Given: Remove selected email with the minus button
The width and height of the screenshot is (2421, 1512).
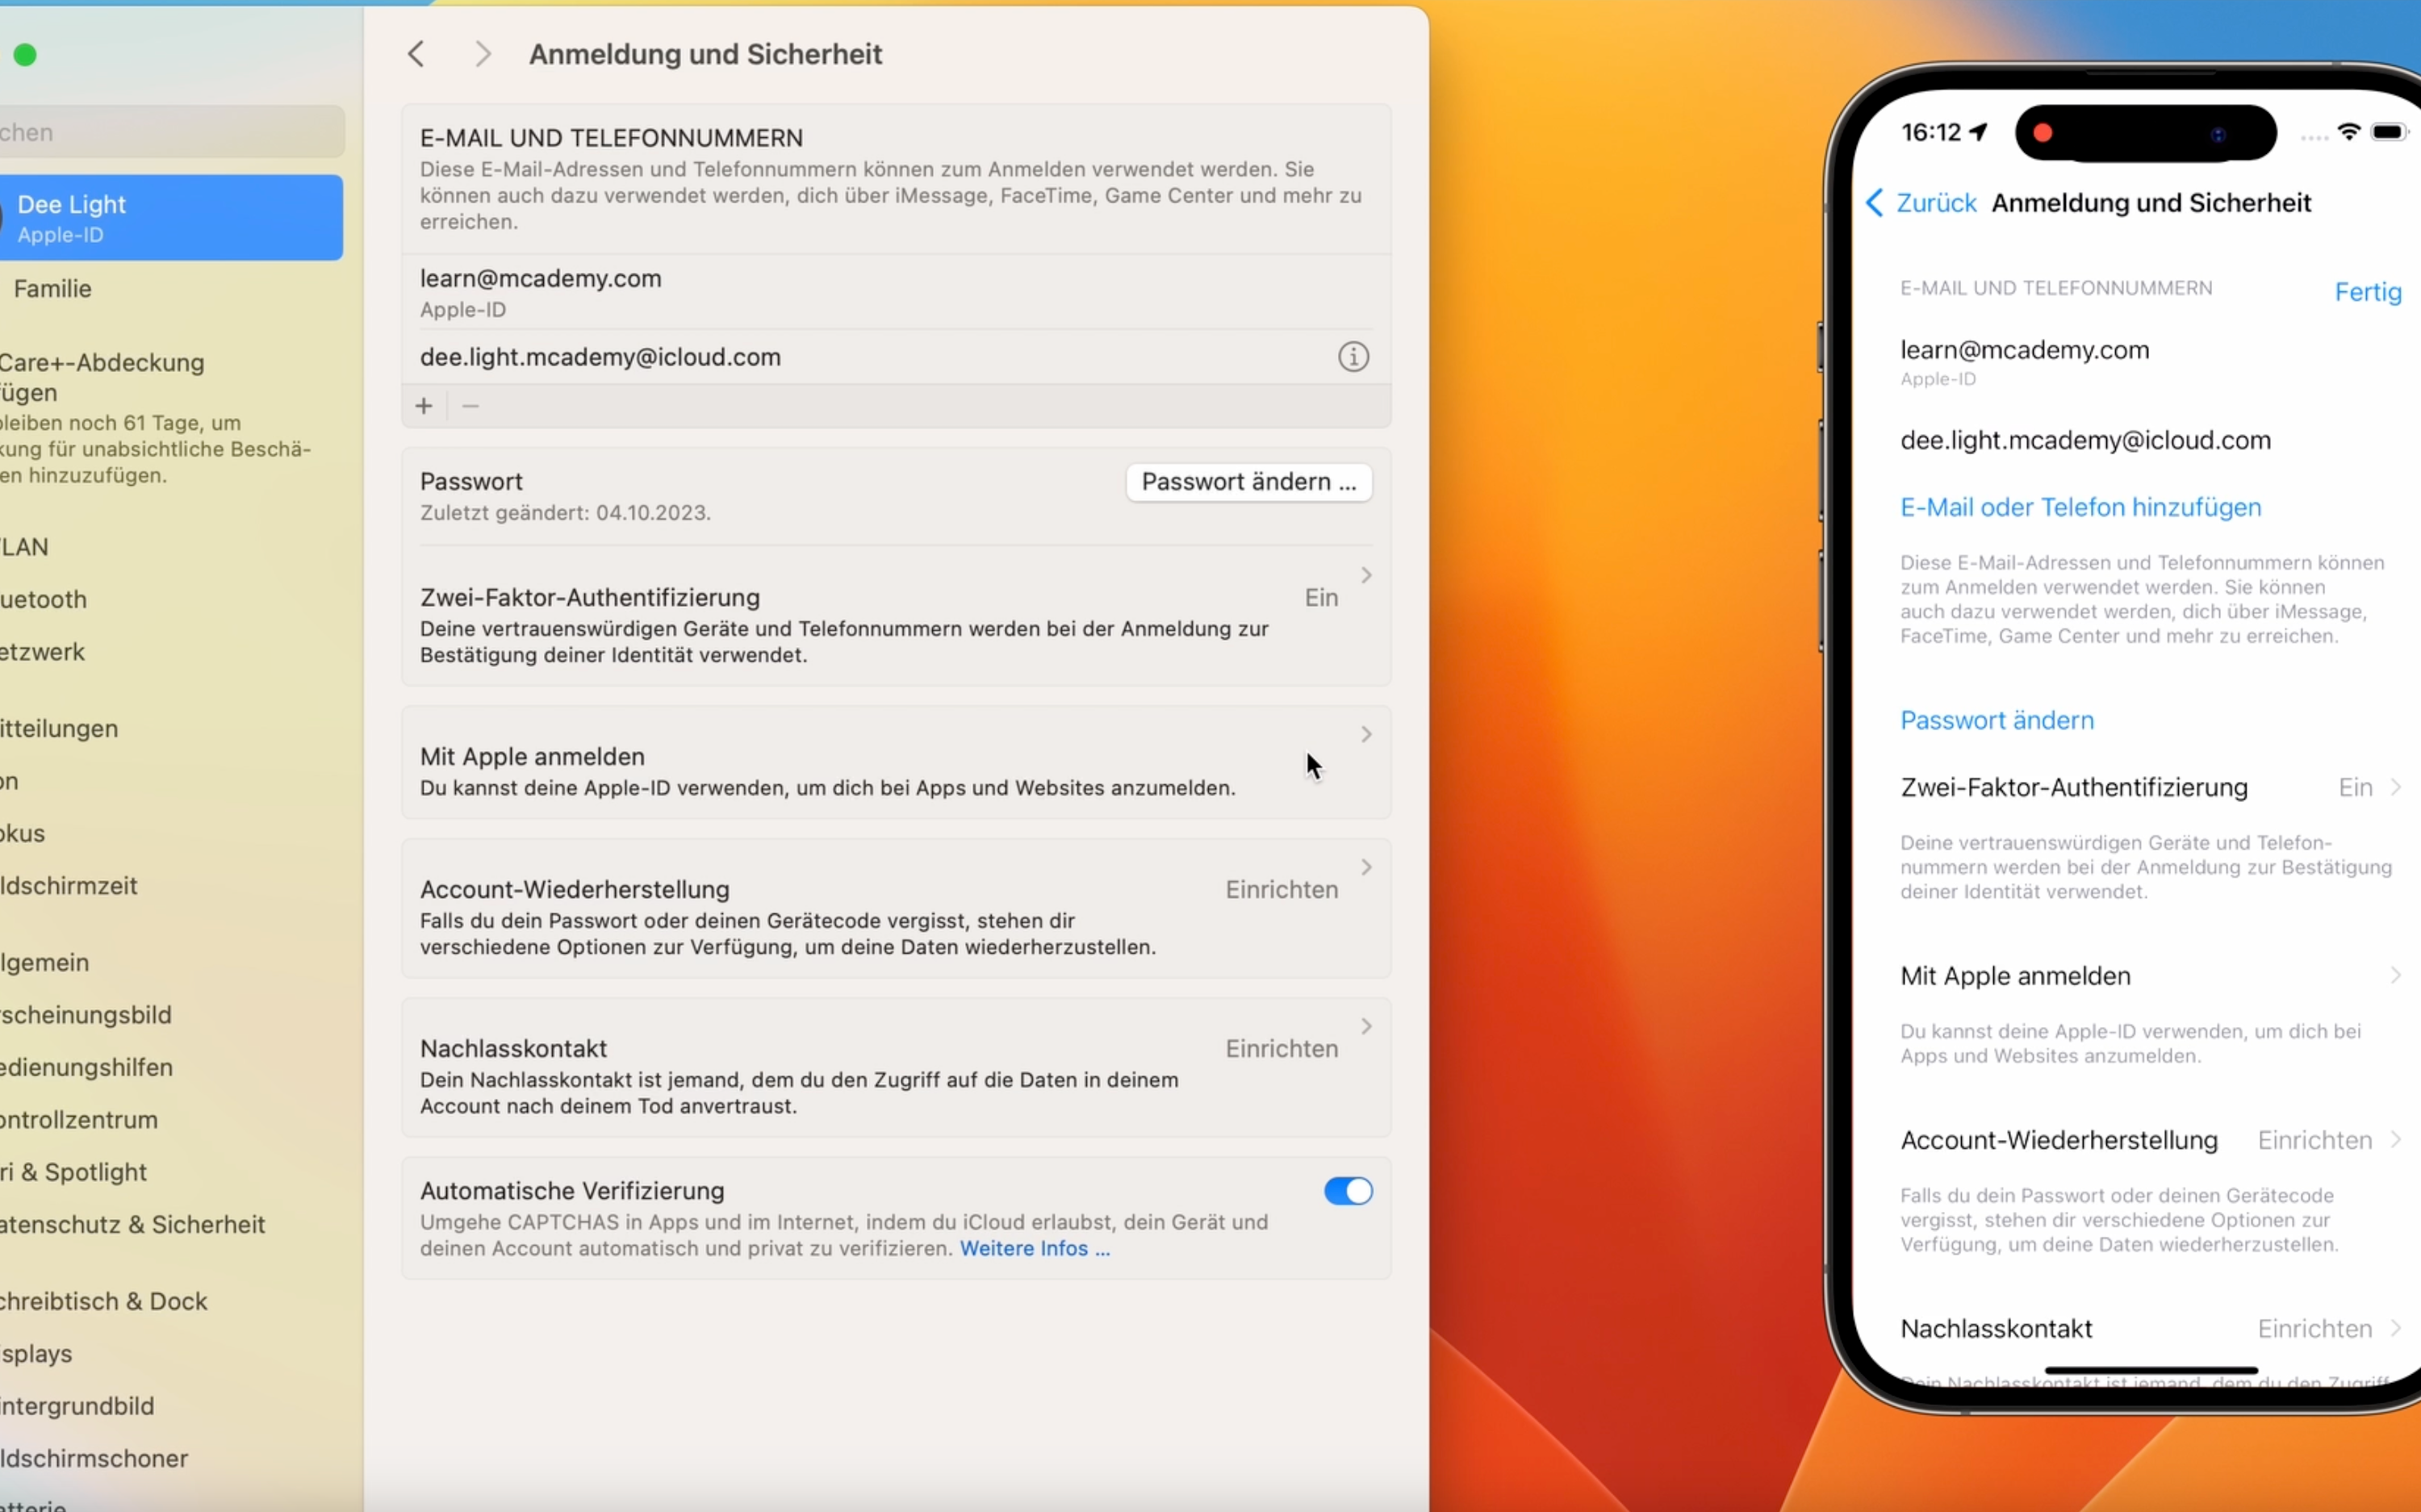Looking at the screenshot, I should click(470, 405).
